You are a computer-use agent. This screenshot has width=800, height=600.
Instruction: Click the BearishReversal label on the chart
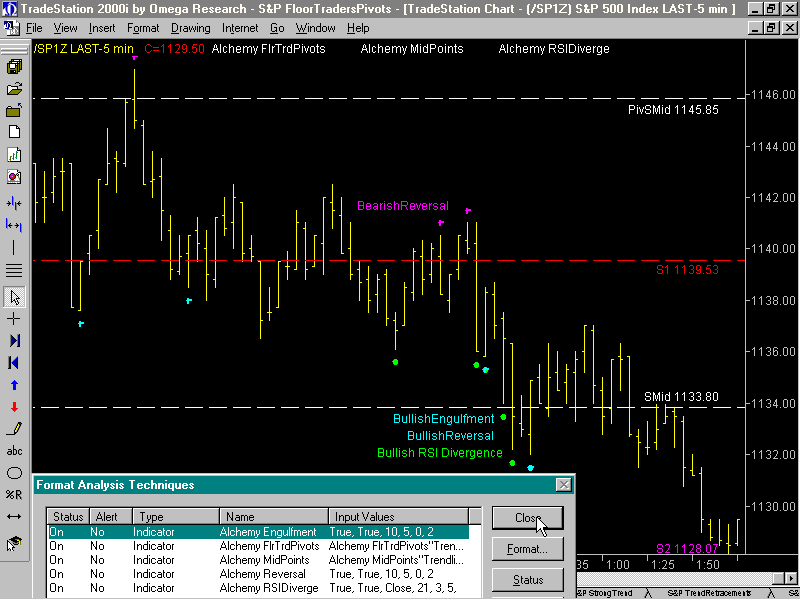403,206
